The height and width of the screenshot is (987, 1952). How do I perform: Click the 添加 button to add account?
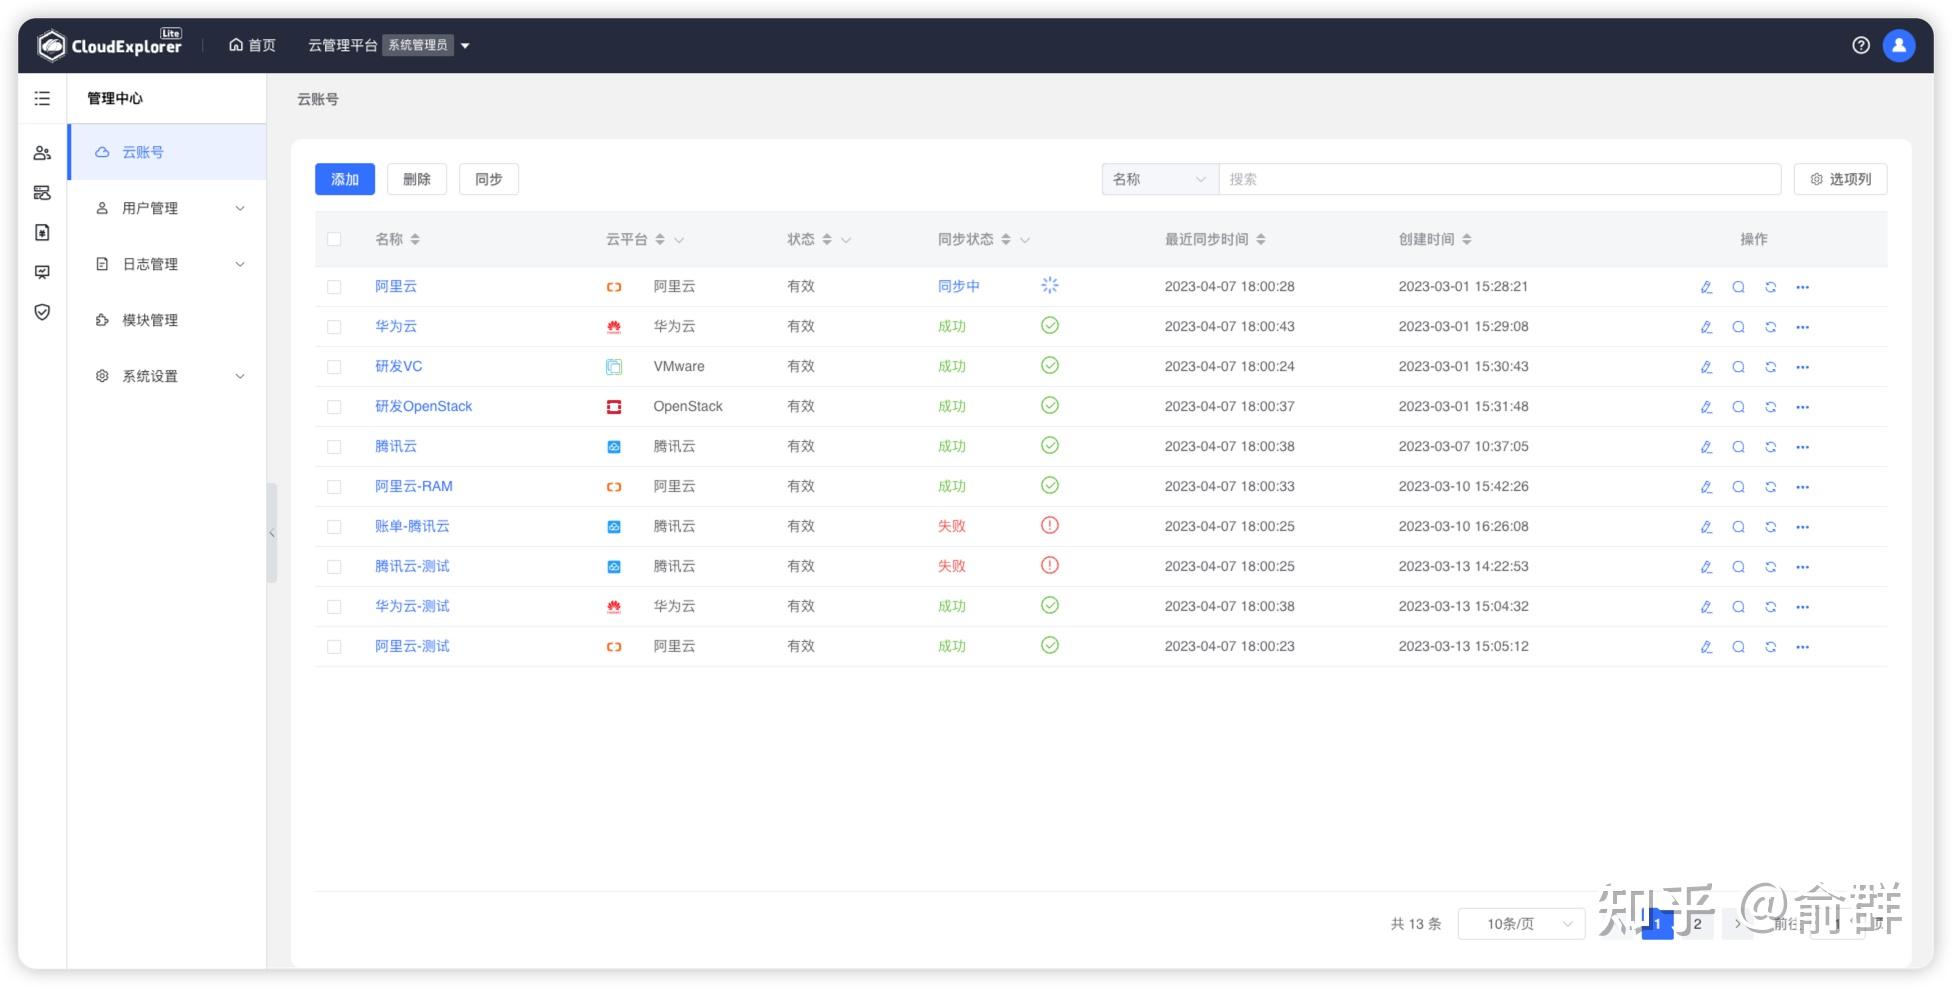344,178
